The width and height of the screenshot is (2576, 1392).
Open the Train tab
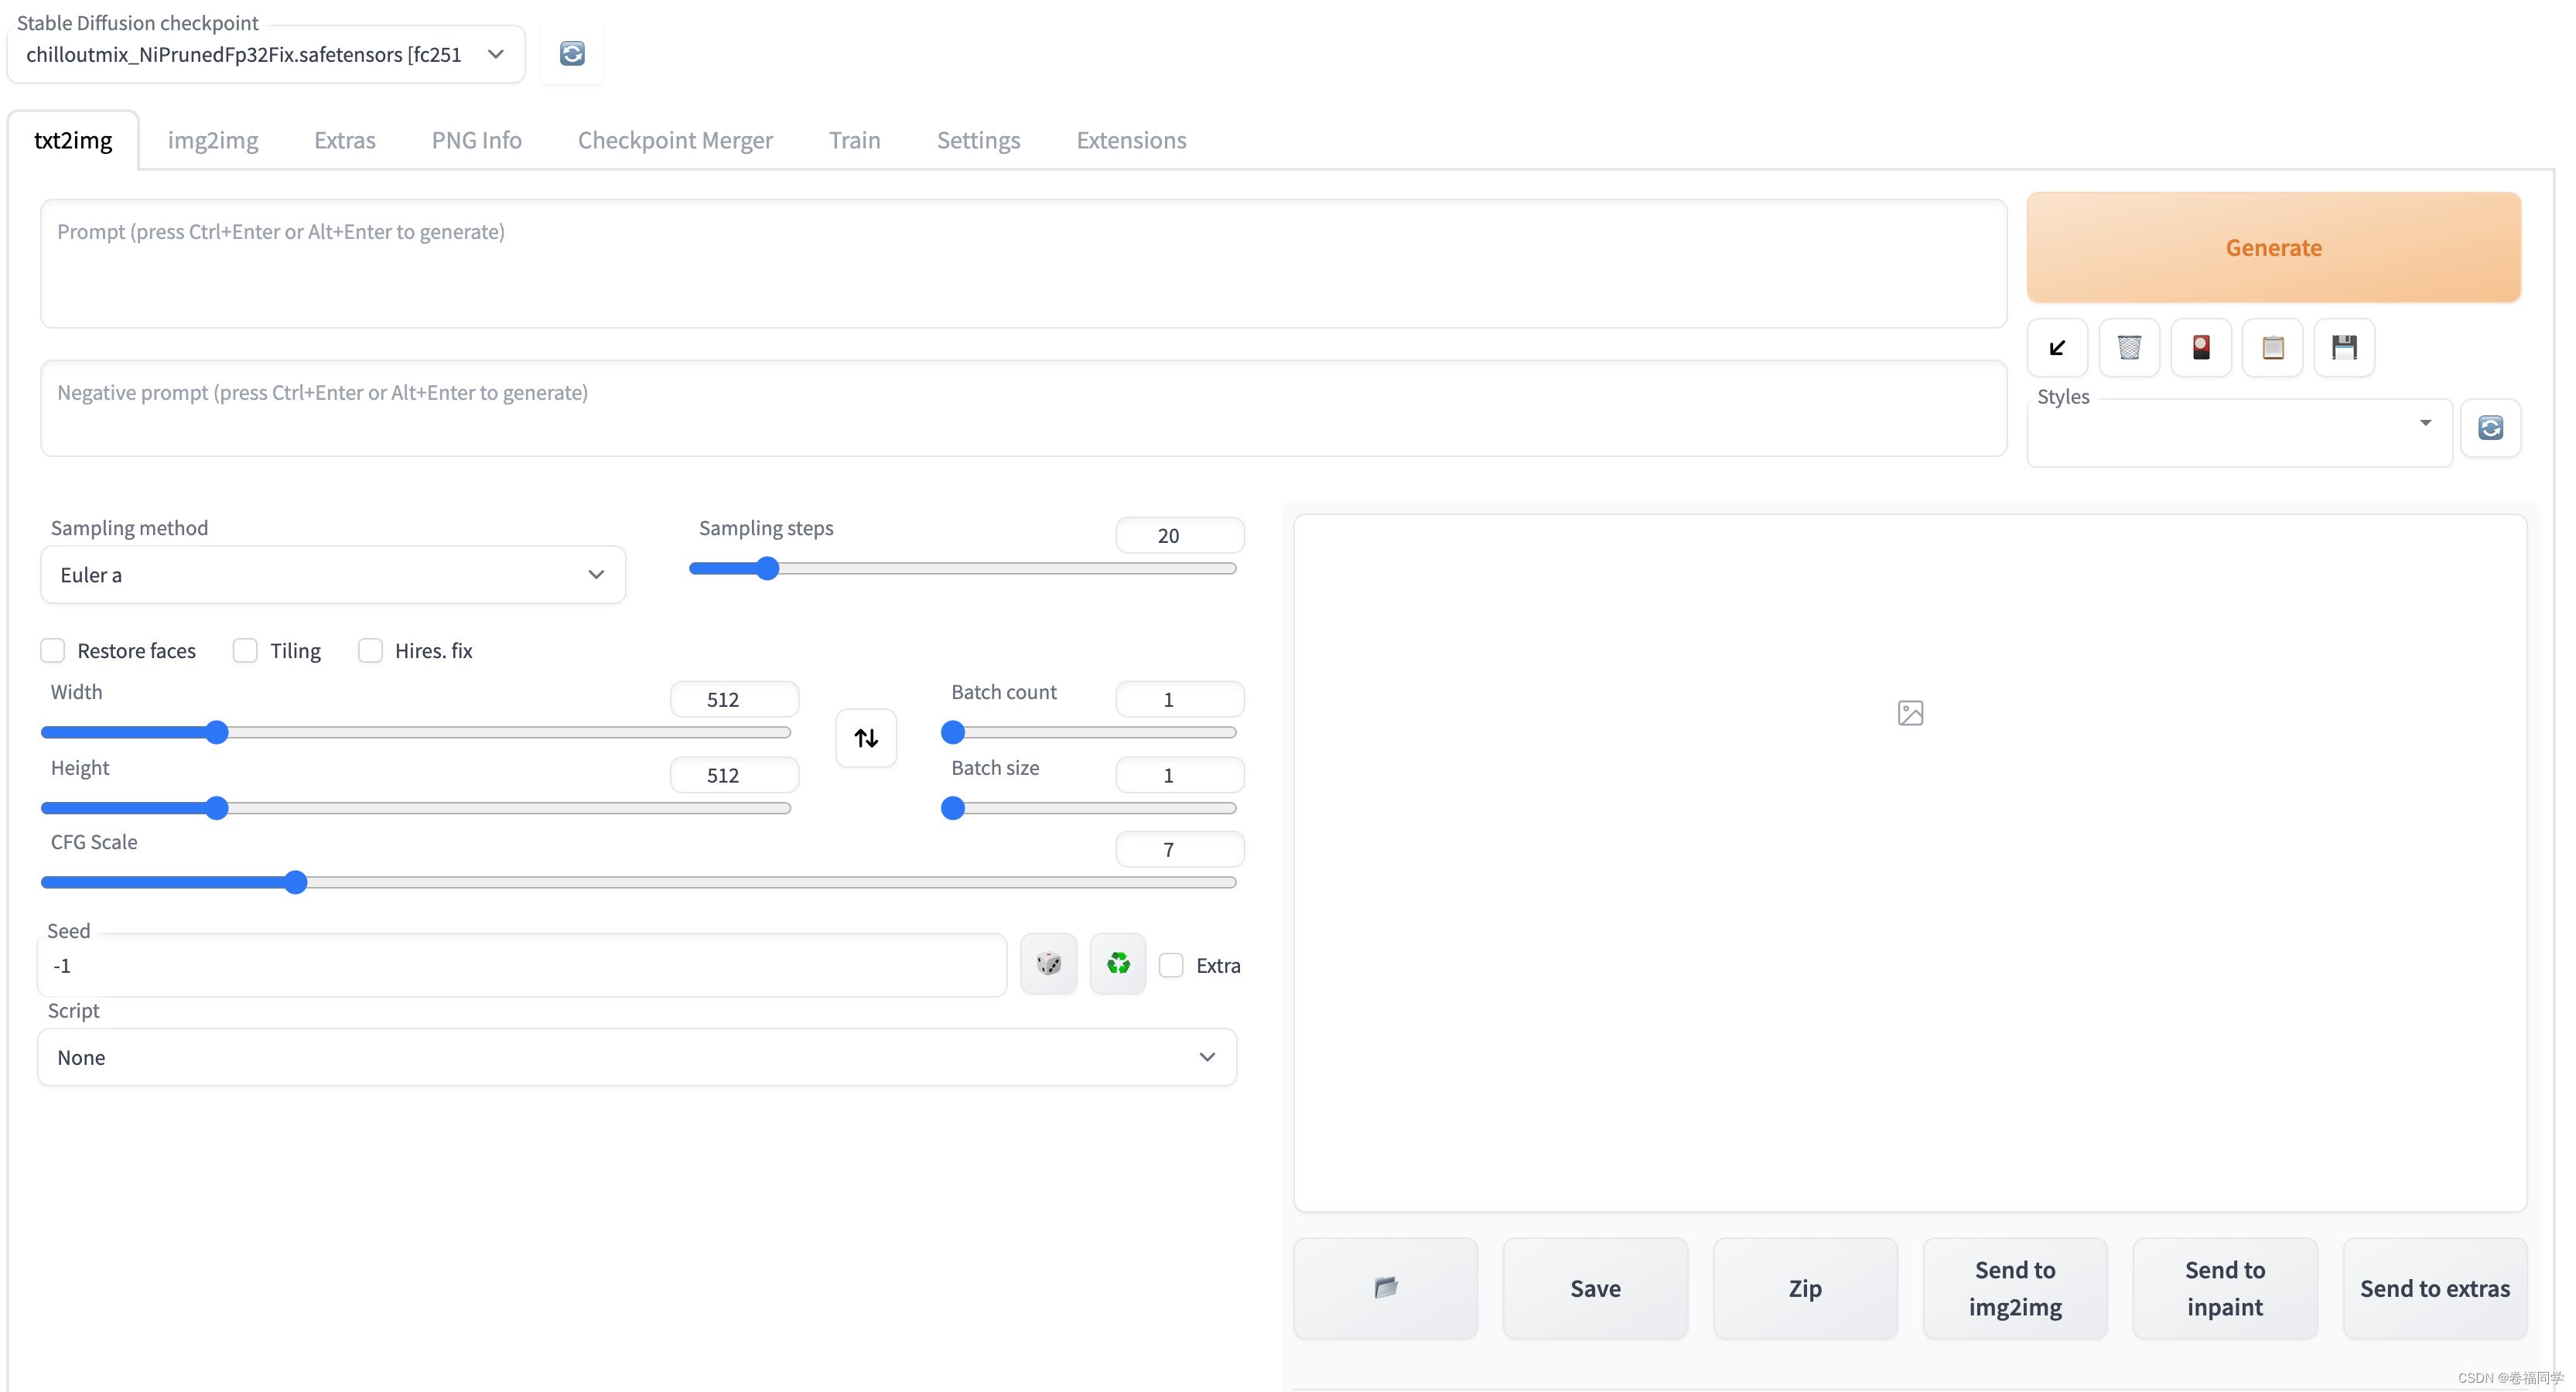(854, 140)
